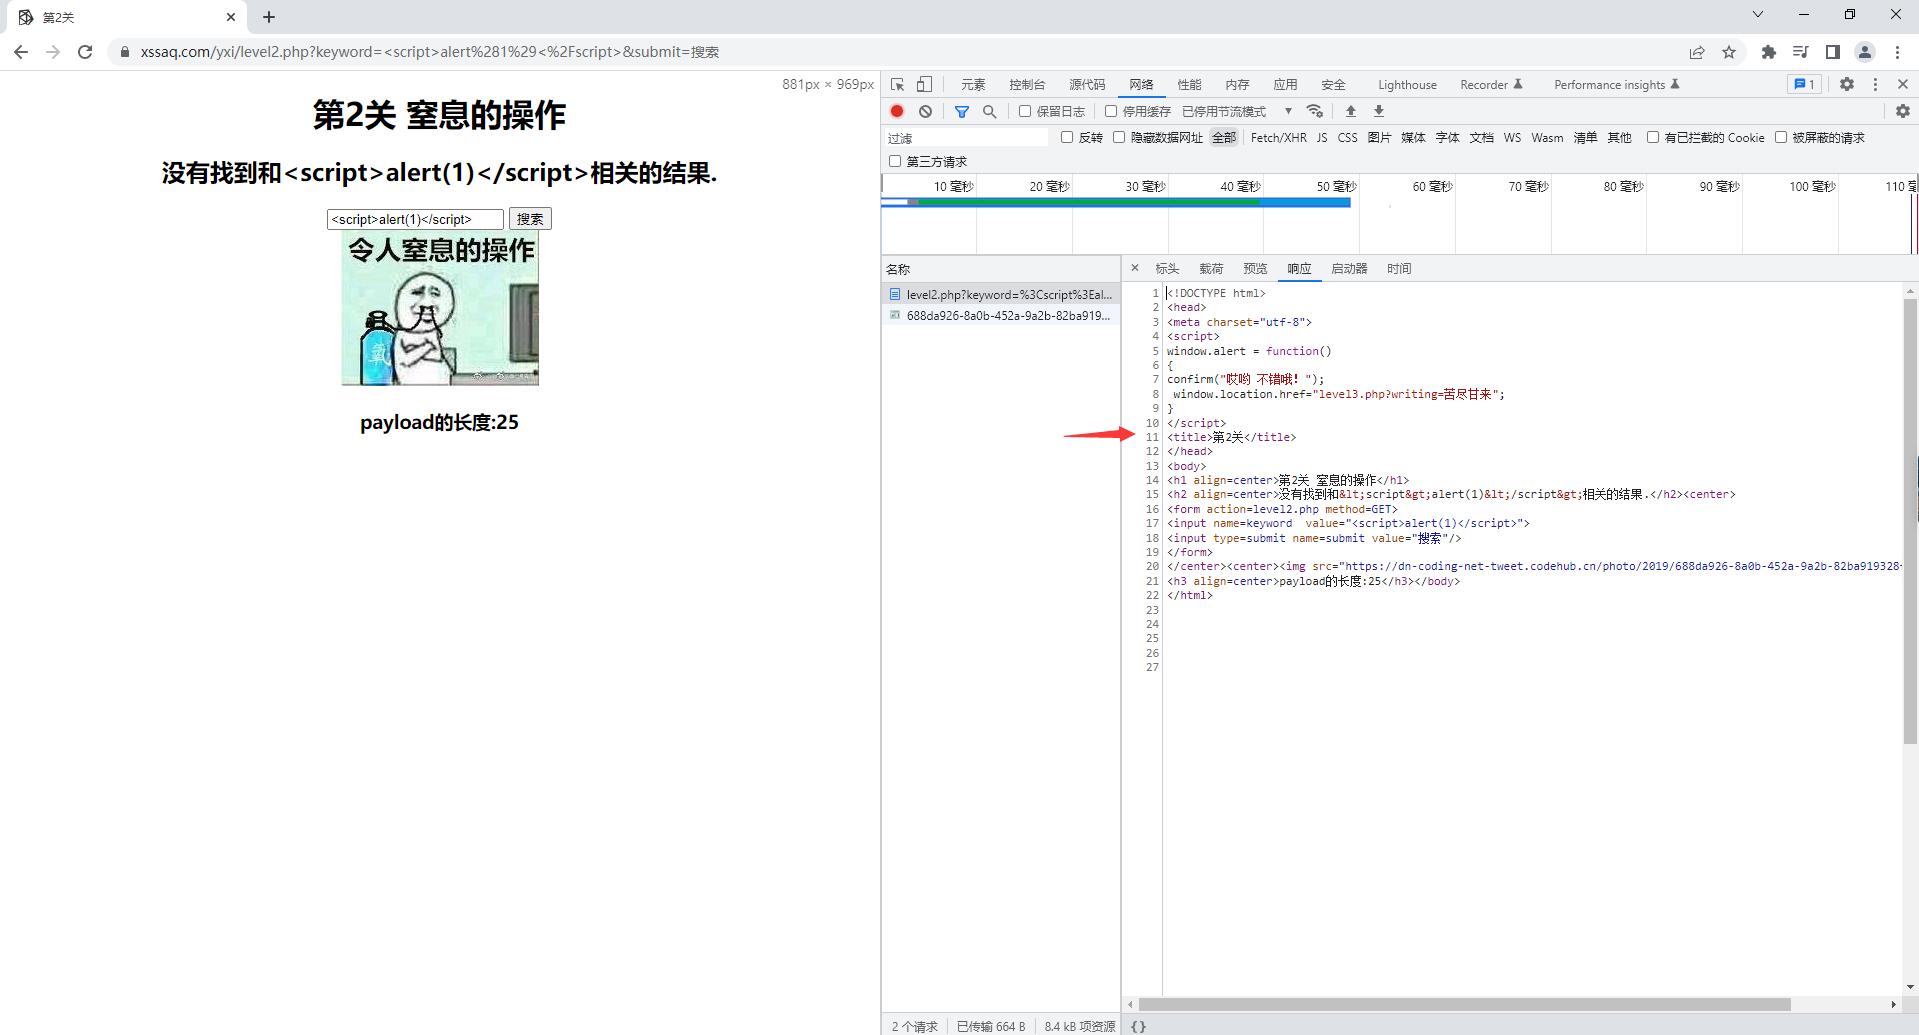This screenshot has width=1919, height=1035.
Task: Open the 启动器 request detail tab
Action: (x=1349, y=269)
